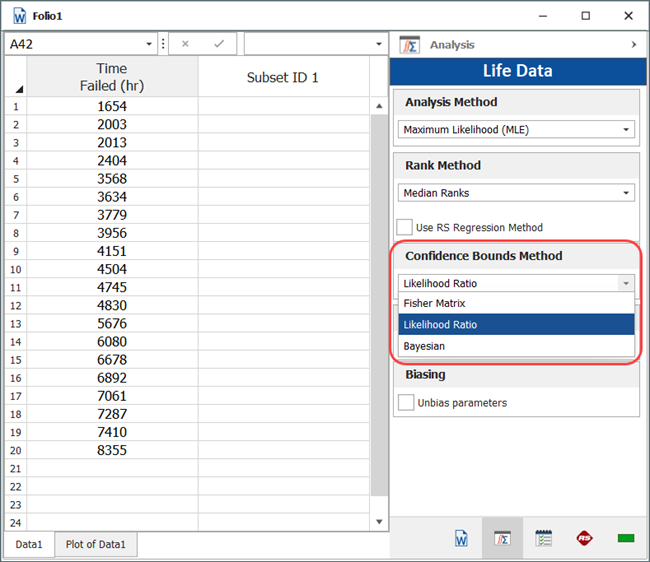The height and width of the screenshot is (562, 650).
Task: Click the green status bar icon
Action: pyautogui.click(x=626, y=538)
